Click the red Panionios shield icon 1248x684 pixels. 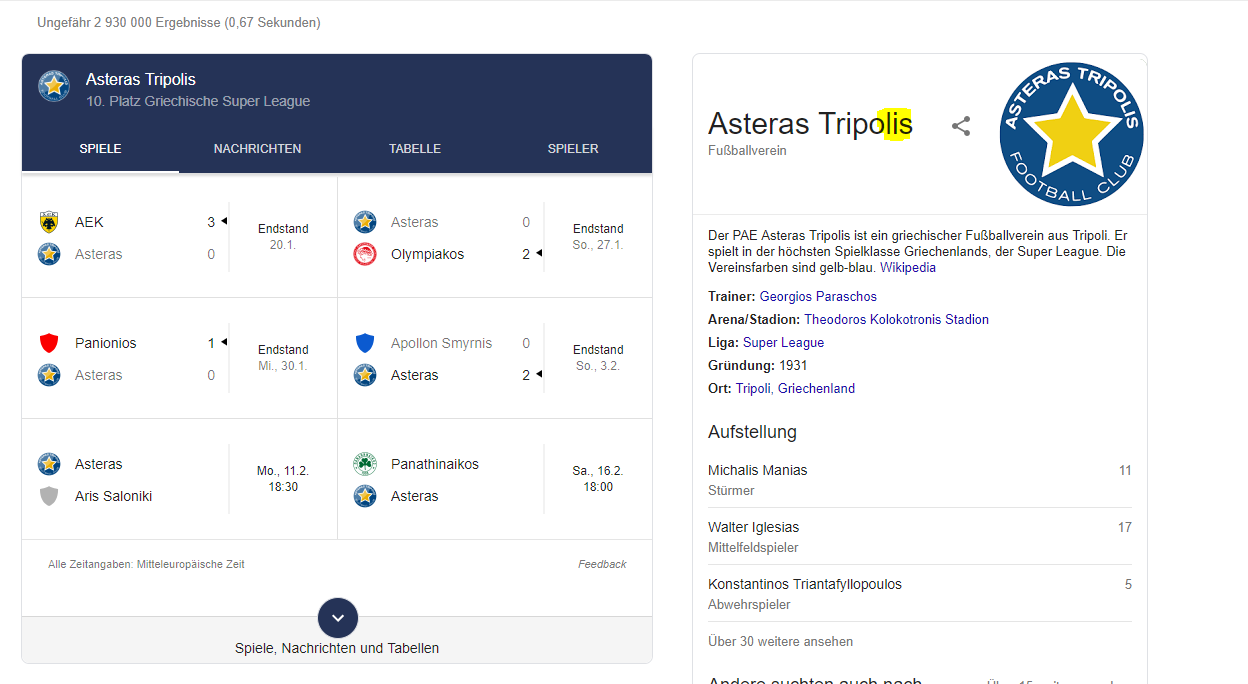tap(49, 343)
